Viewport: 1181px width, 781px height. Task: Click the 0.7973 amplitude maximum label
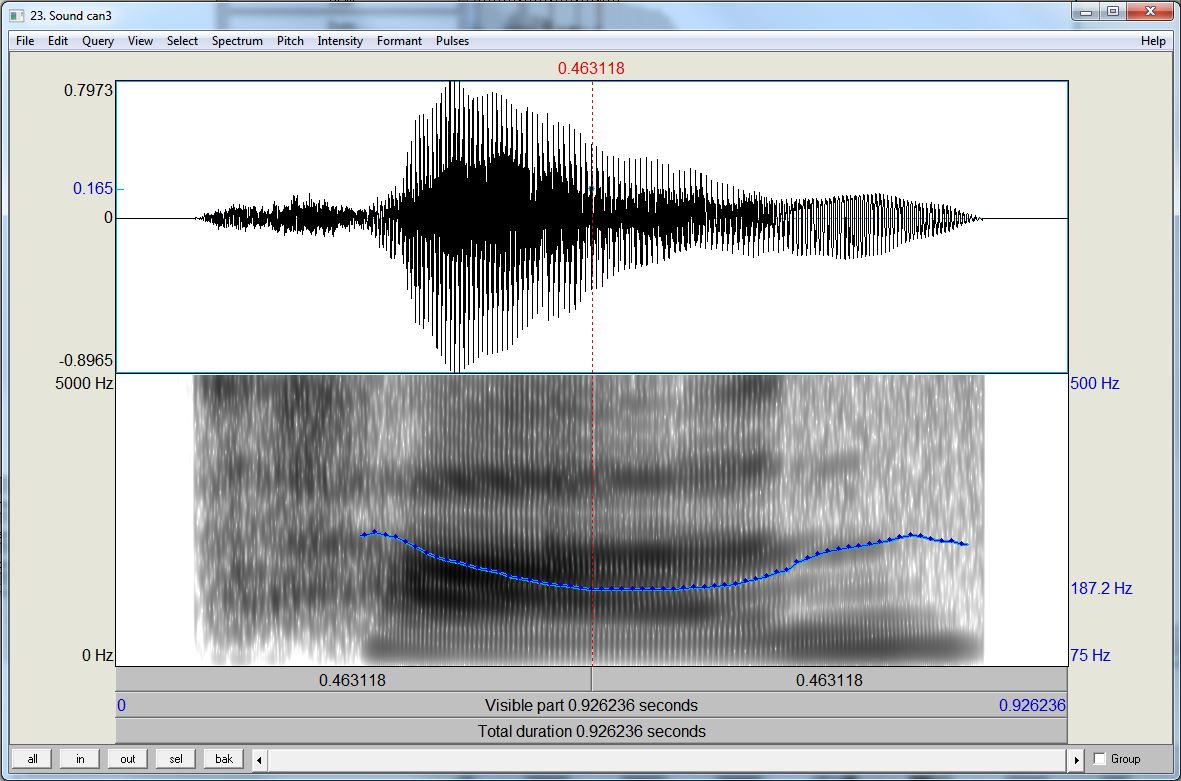click(x=88, y=90)
